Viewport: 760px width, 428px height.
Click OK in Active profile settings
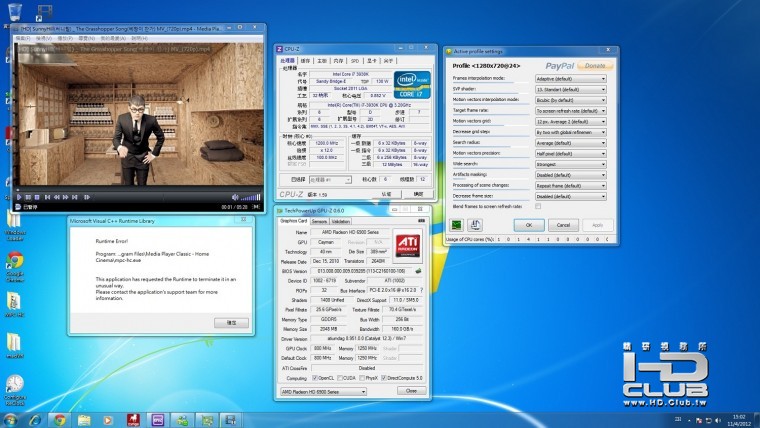pos(529,225)
